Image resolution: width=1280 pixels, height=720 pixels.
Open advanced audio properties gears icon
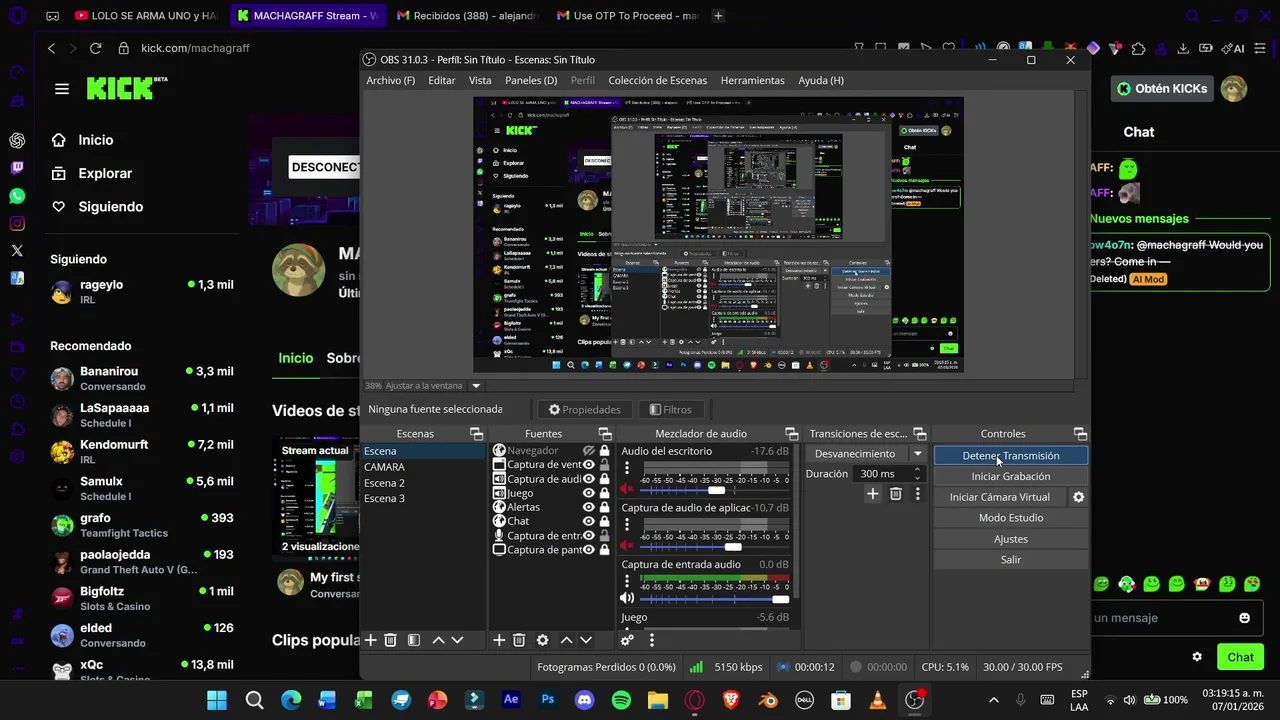[627, 640]
